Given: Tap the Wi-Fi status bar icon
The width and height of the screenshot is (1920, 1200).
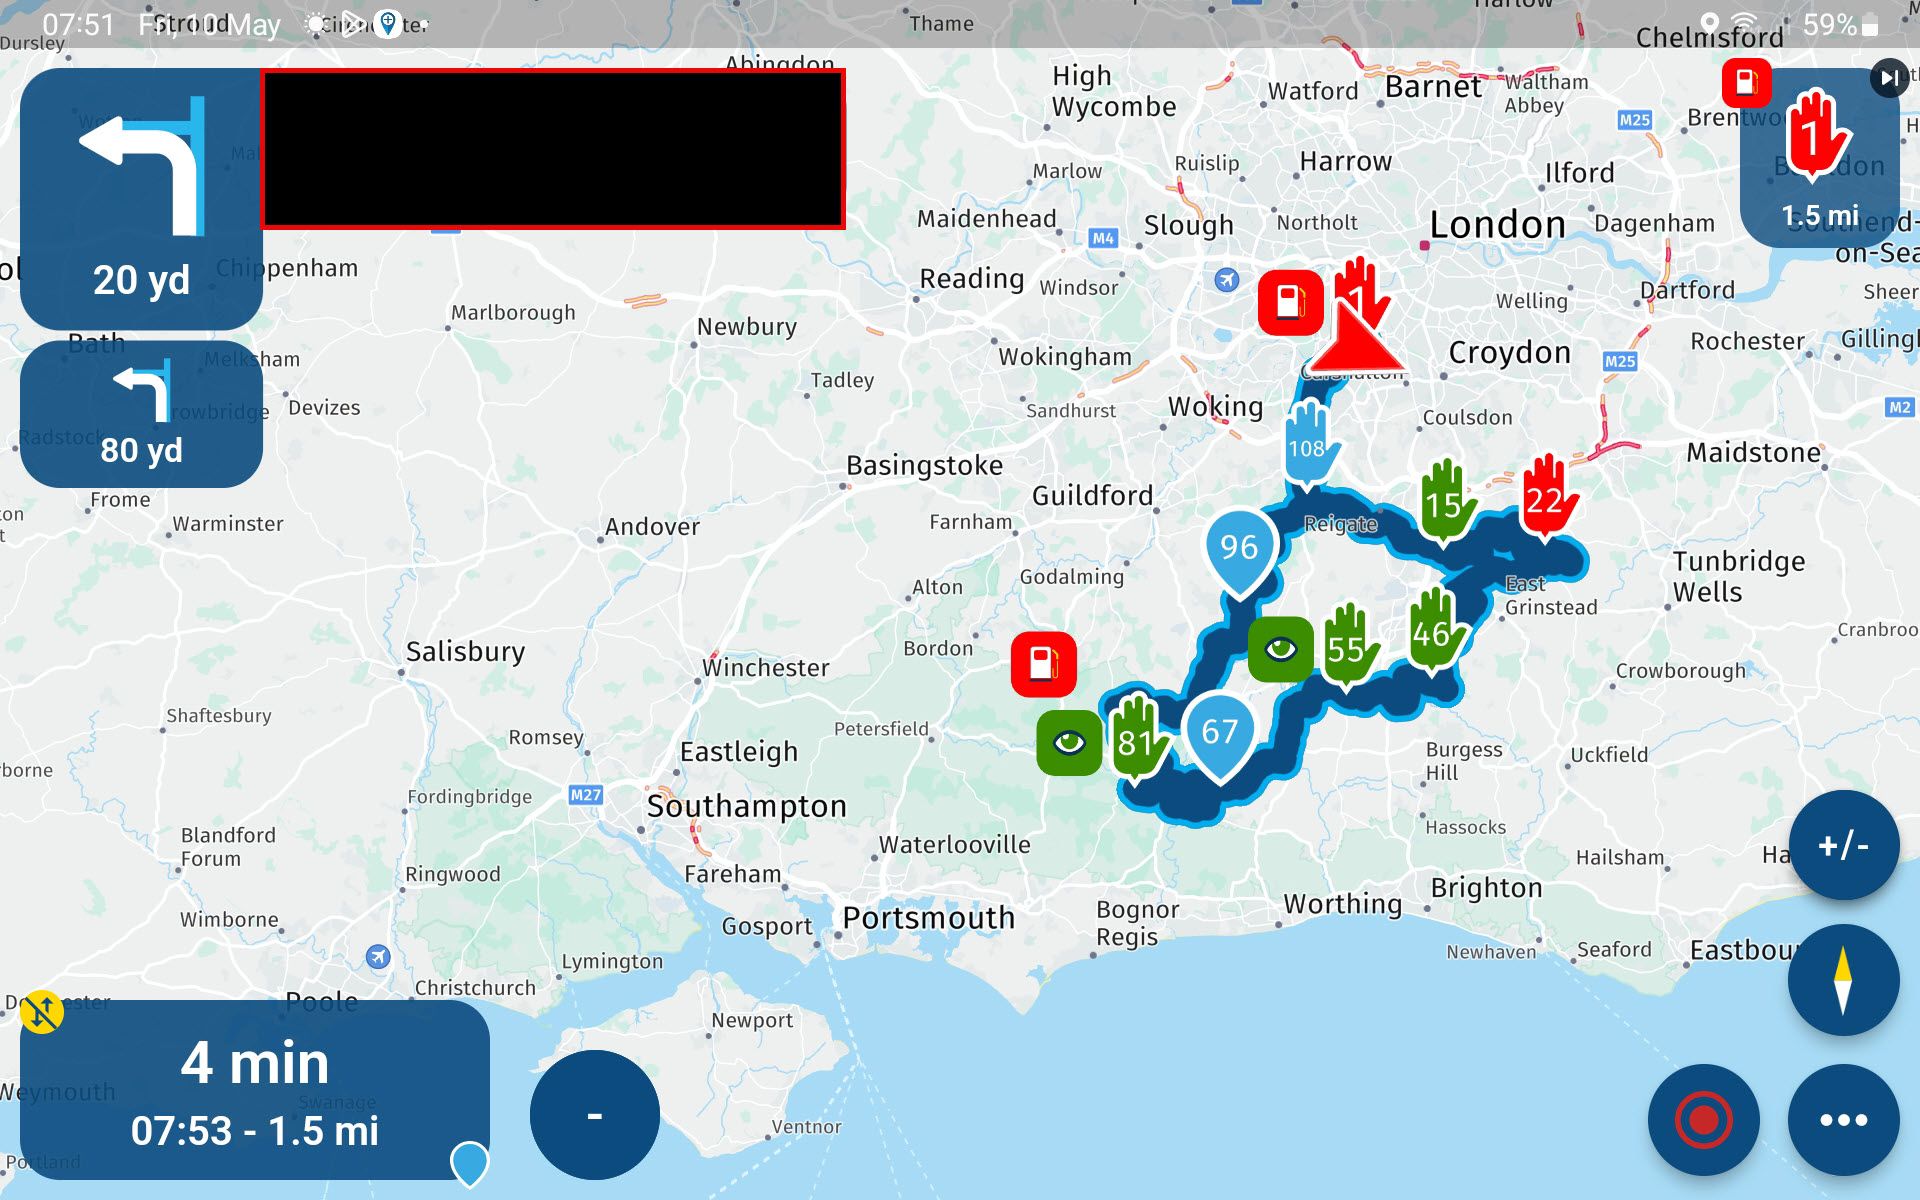Looking at the screenshot, I should [x=1744, y=24].
